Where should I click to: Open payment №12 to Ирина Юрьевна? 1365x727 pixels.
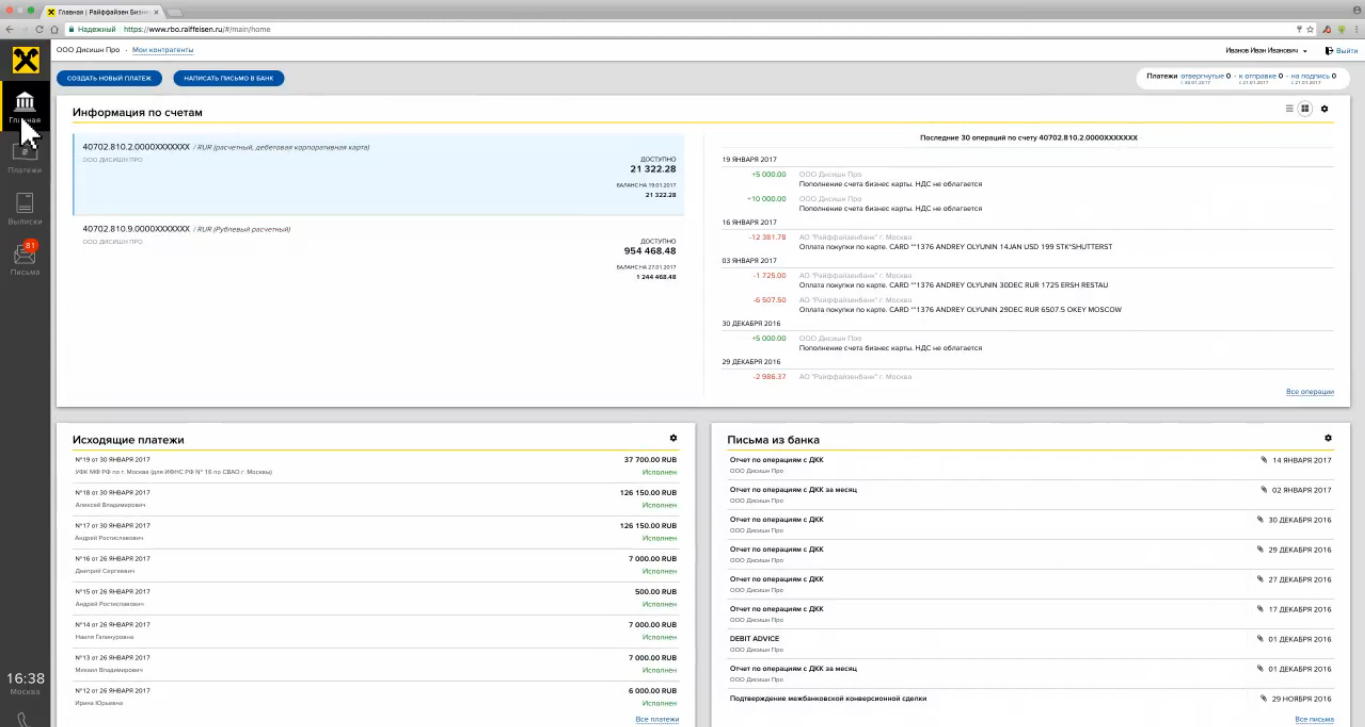pyautogui.click(x=376, y=696)
